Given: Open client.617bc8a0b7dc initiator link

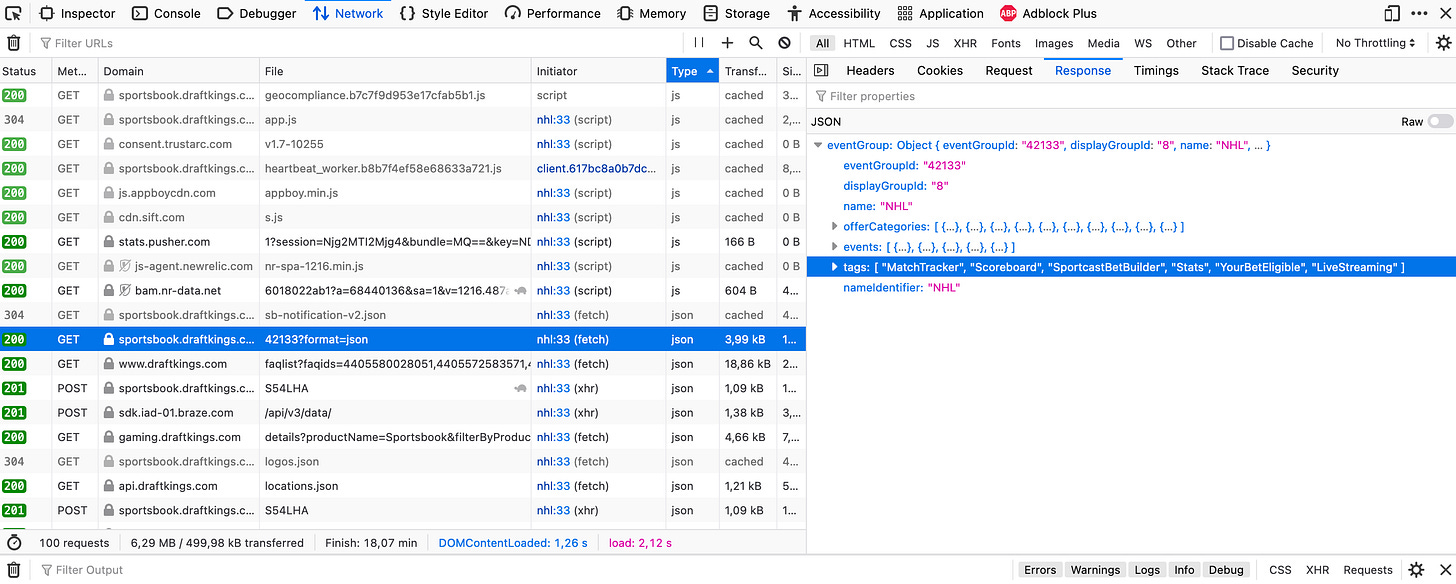Looking at the screenshot, I should pyautogui.click(x=596, y=169).
